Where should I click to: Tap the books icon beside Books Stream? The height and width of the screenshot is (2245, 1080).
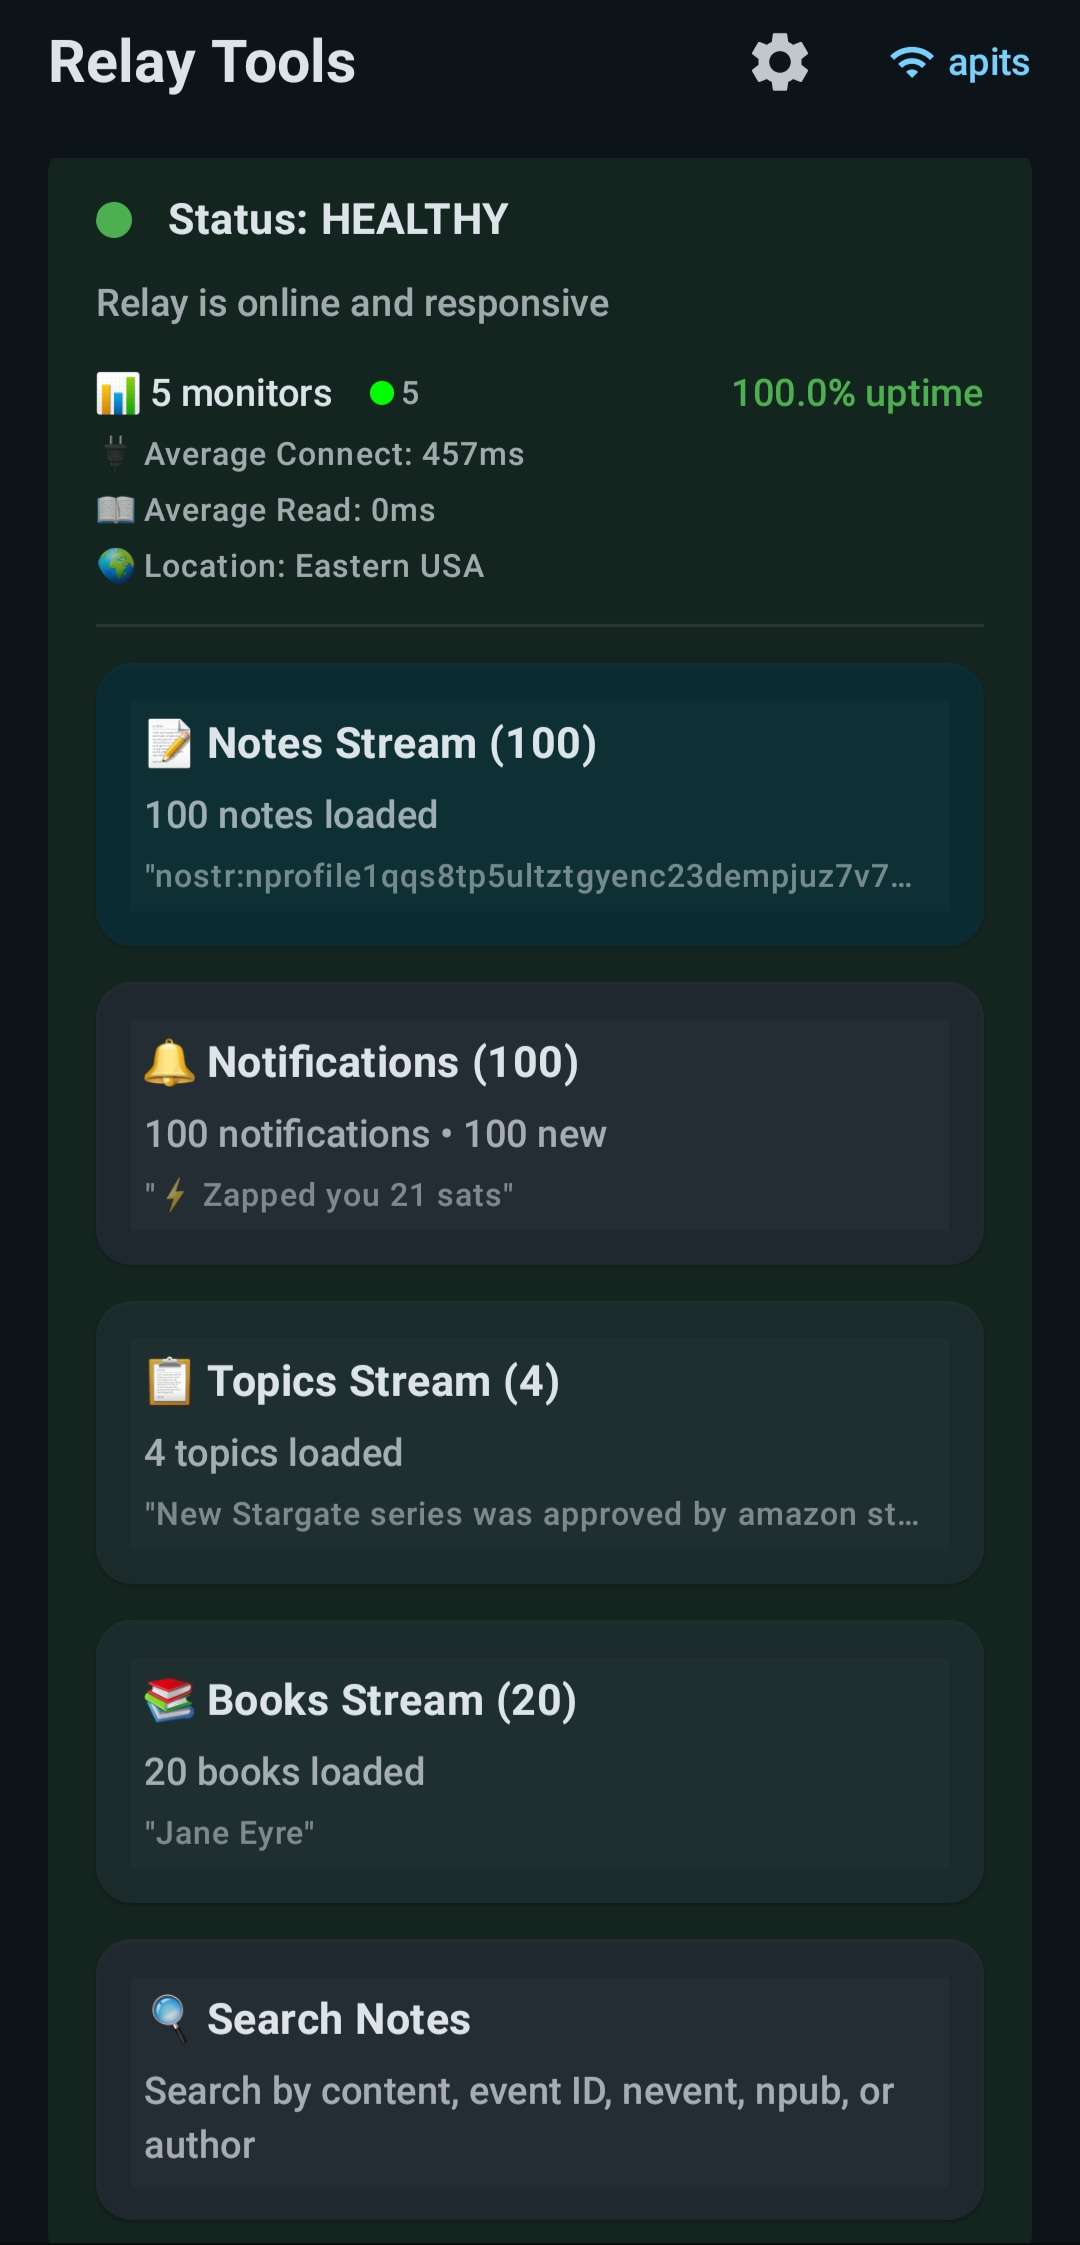[x=169, y=1700]
